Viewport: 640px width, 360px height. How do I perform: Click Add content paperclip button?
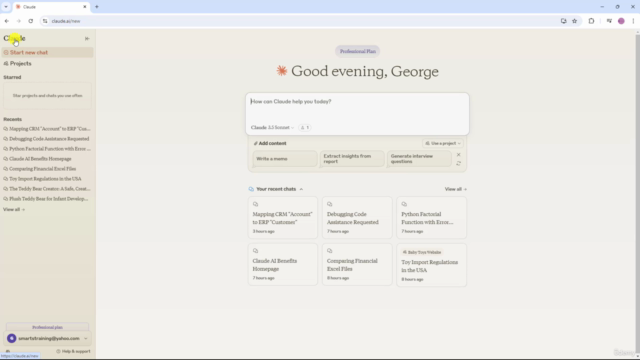point(270,143)
